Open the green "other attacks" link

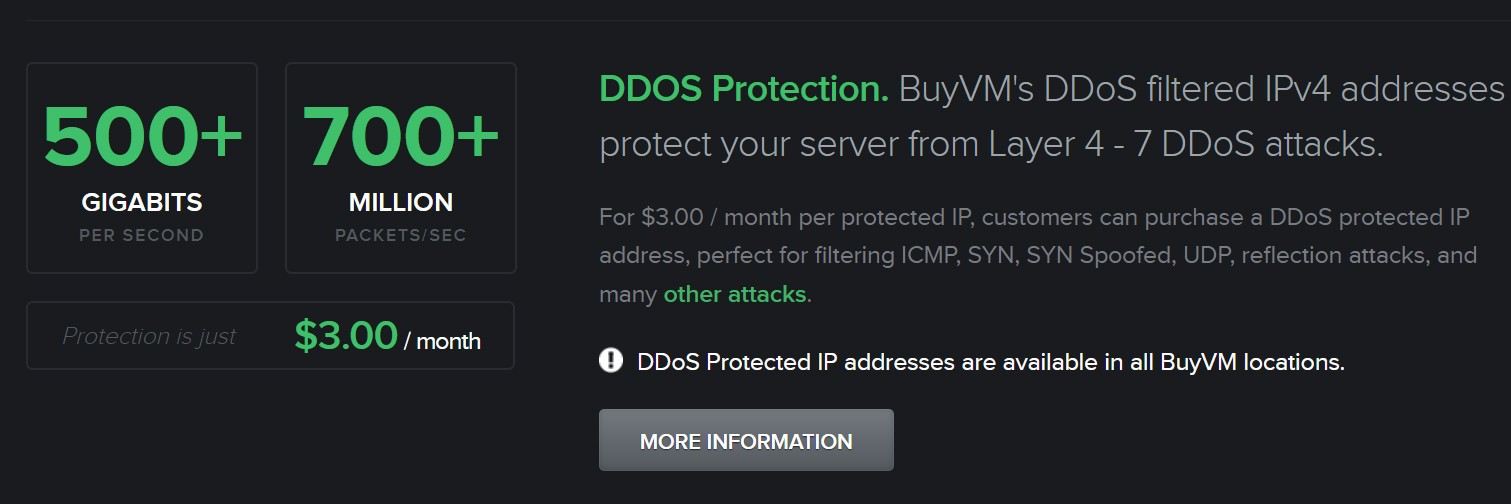(x=735, y=294)
